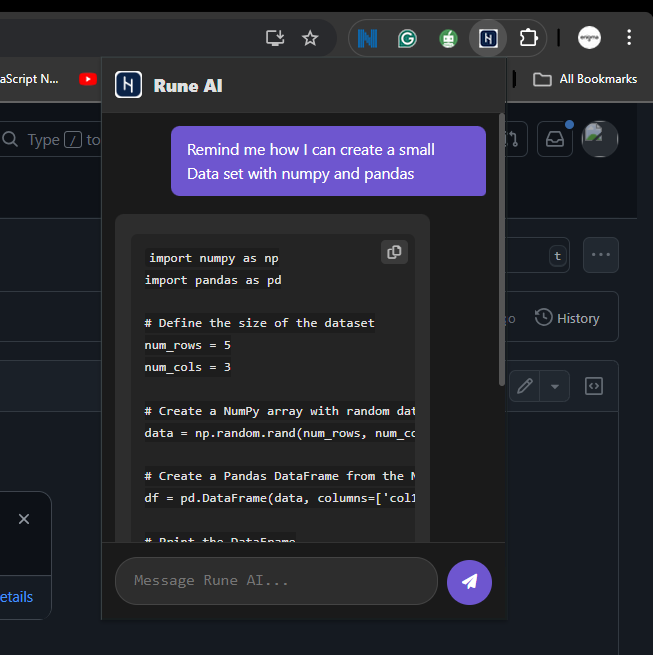Copy the code block with the copy icon
The height and width of the screenshot is (655, 653).
[x=394, y=252]
